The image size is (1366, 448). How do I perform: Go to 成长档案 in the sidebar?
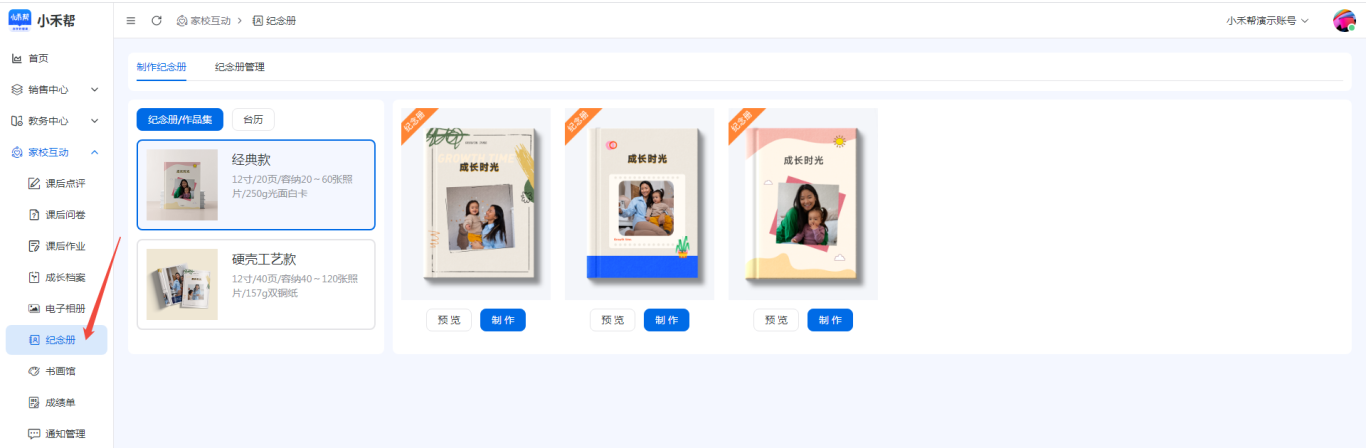[56, 277]
